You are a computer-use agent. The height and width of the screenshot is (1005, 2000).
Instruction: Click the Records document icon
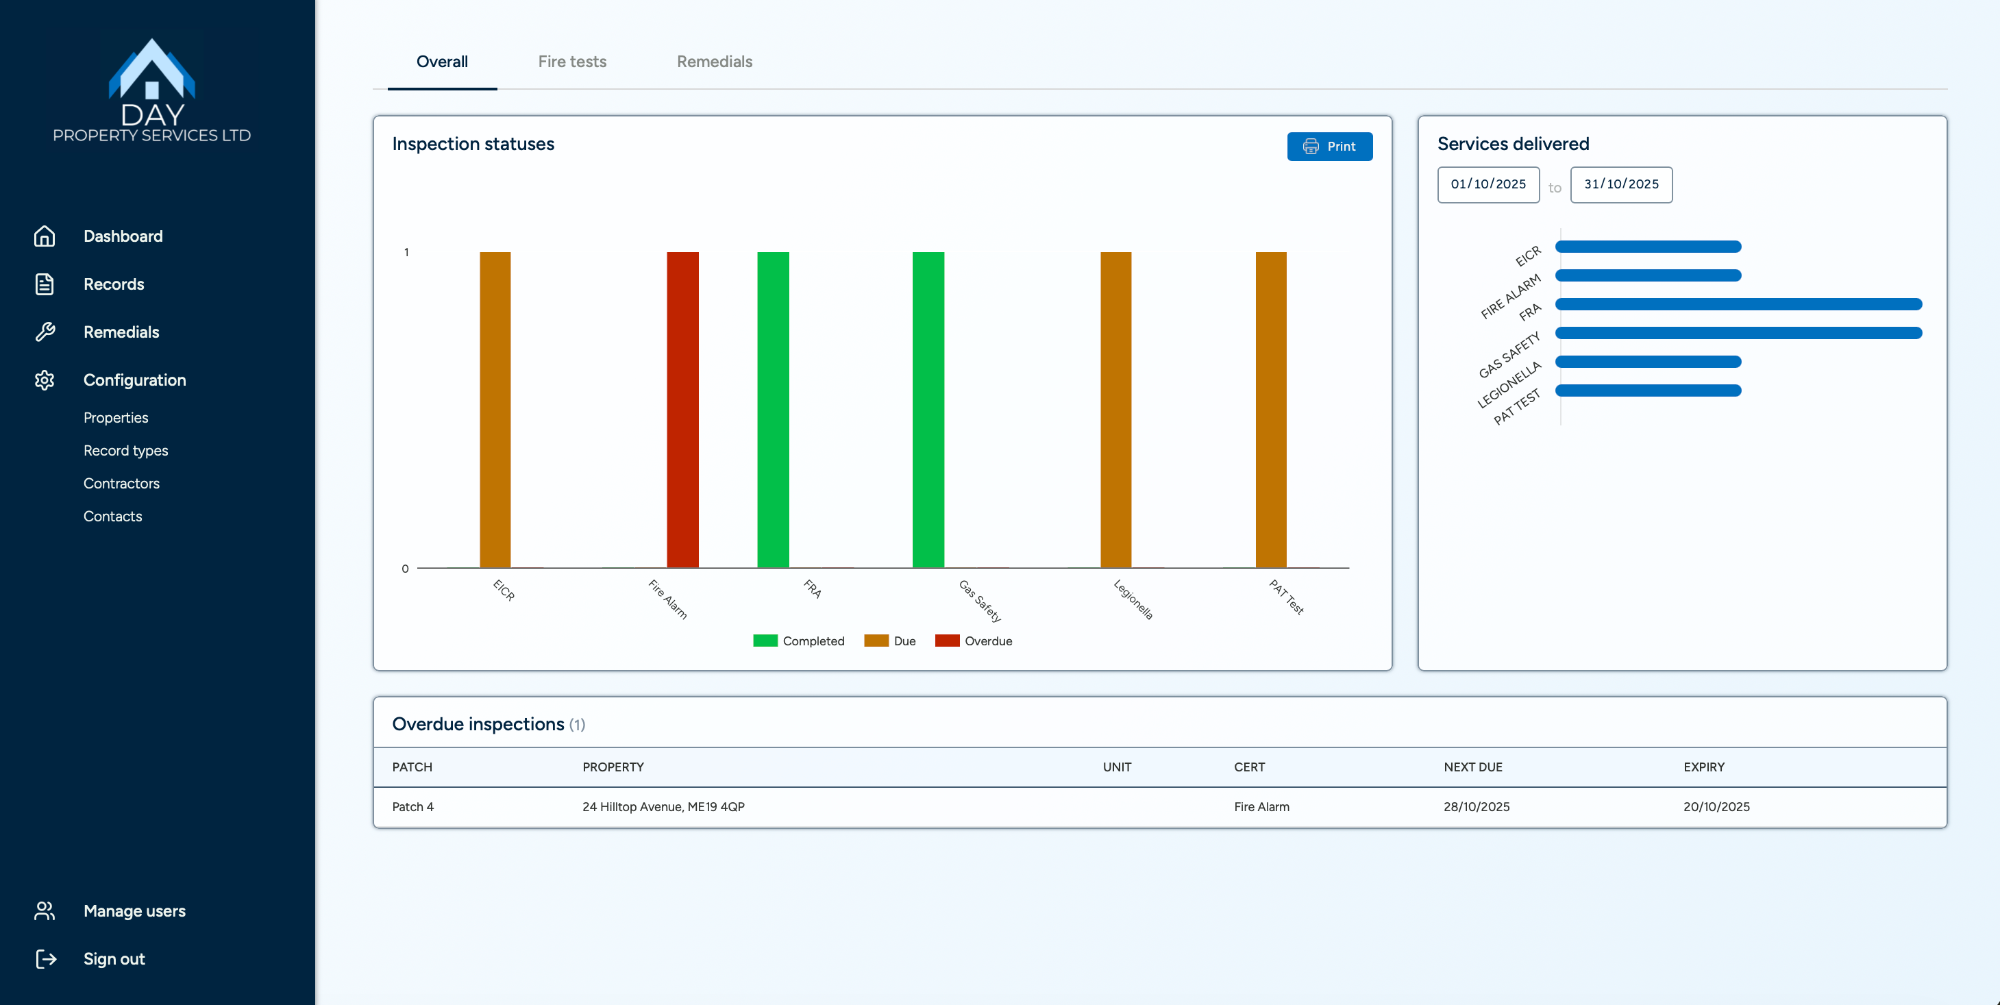(x=45, y=284)
